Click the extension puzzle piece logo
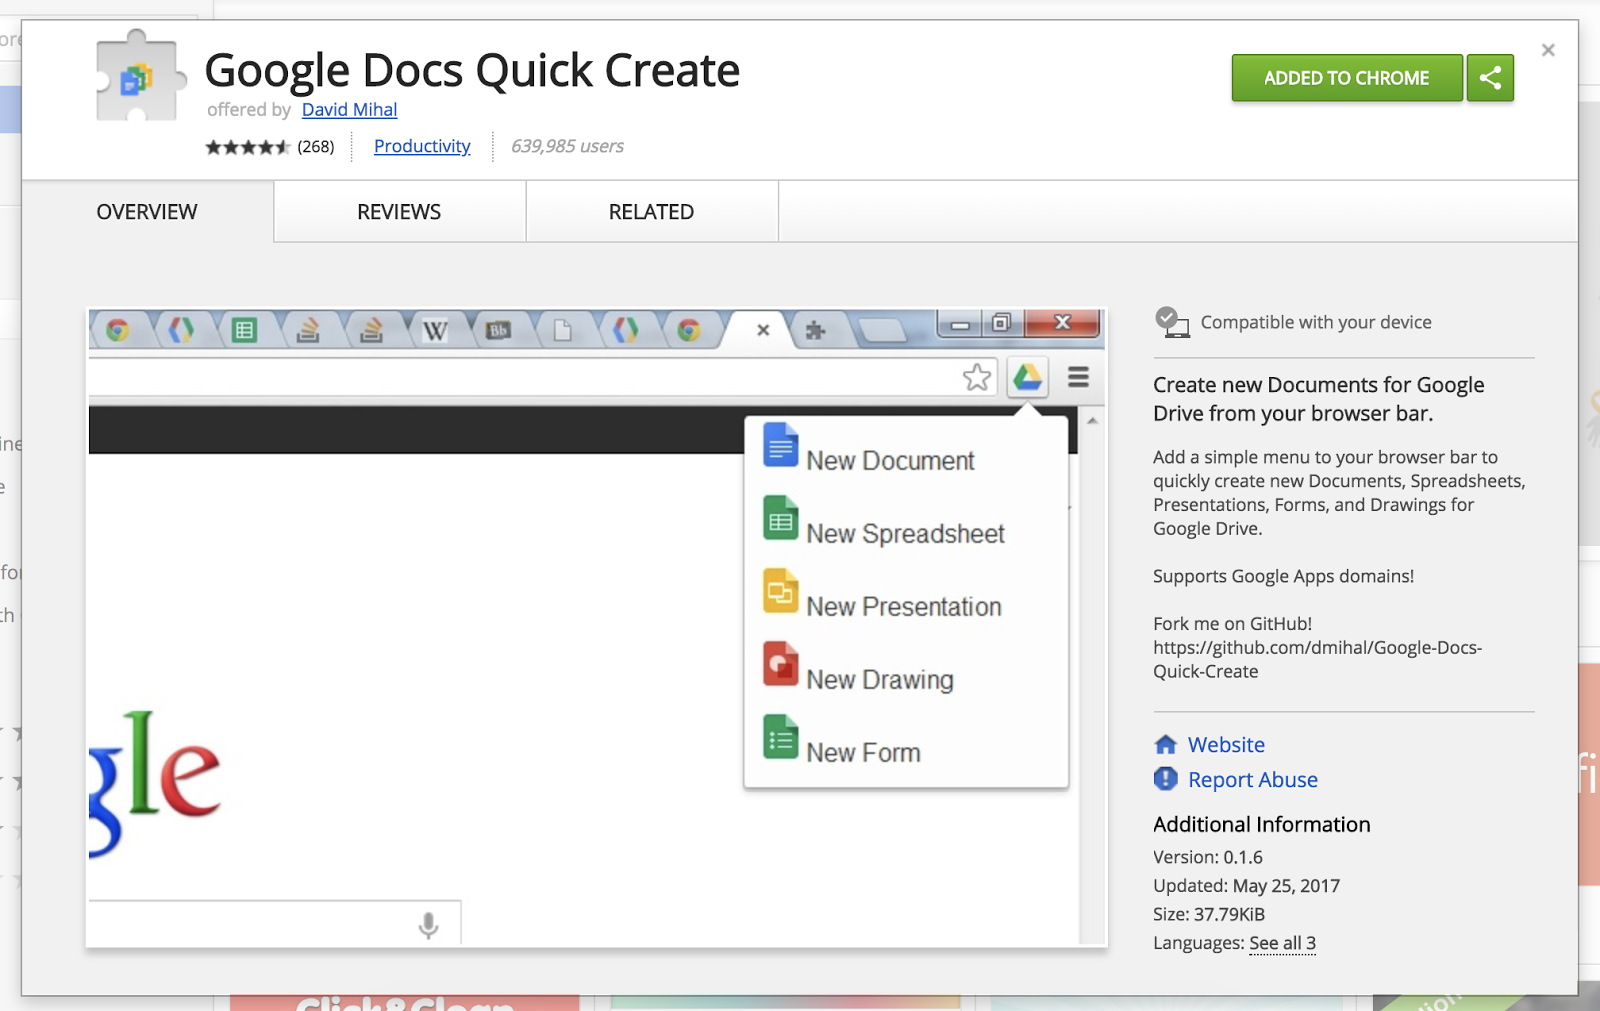Viewport: 1600px width, 1011px height. [x=139, y=77]
